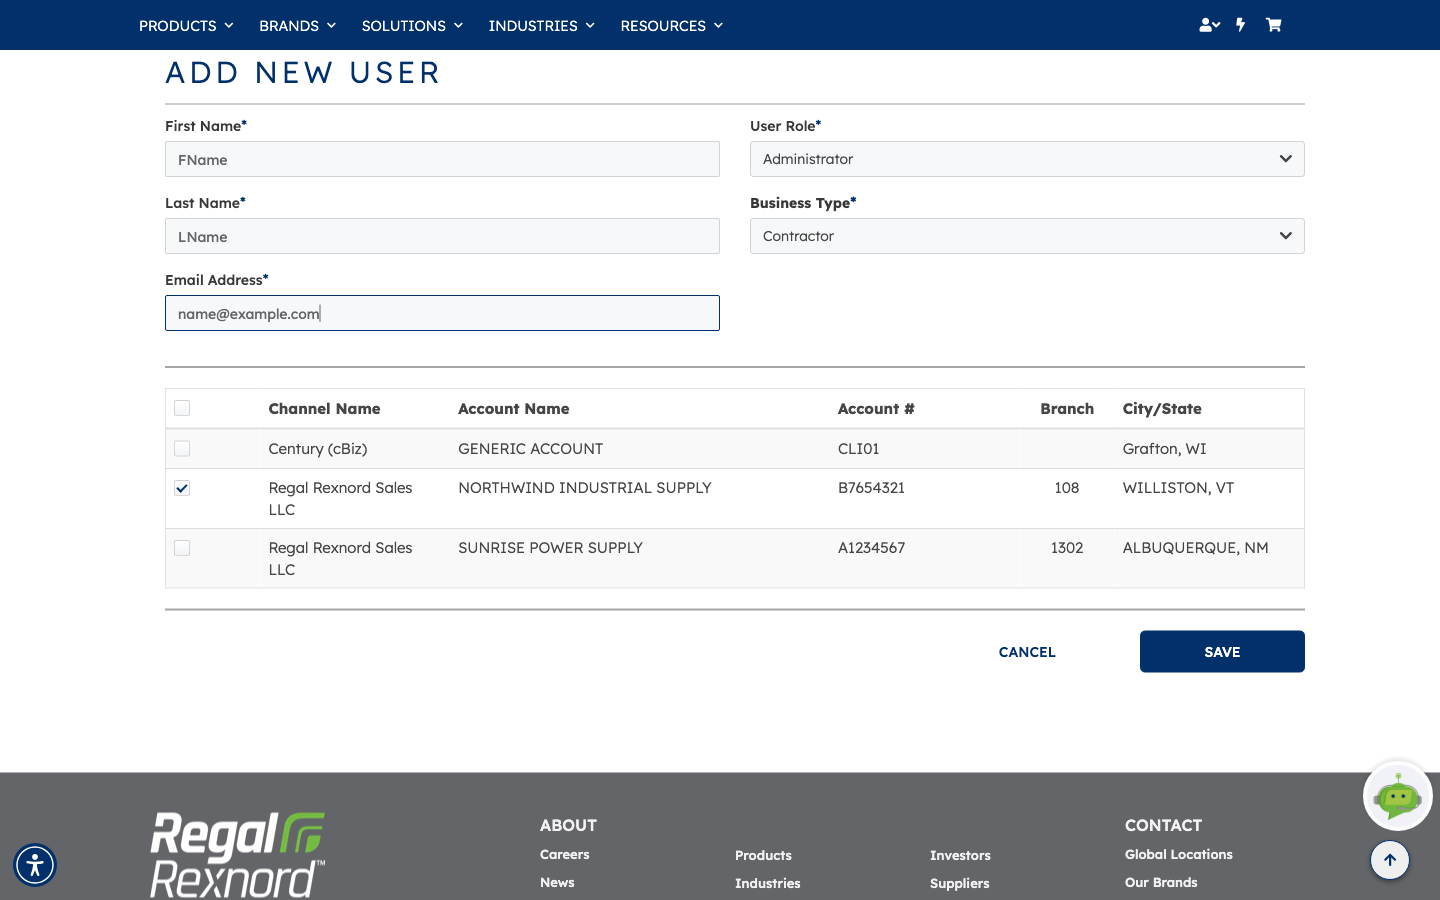Click the branch number 1302 cell
Screen dimensions: 1440x900
pos(1067,548)
